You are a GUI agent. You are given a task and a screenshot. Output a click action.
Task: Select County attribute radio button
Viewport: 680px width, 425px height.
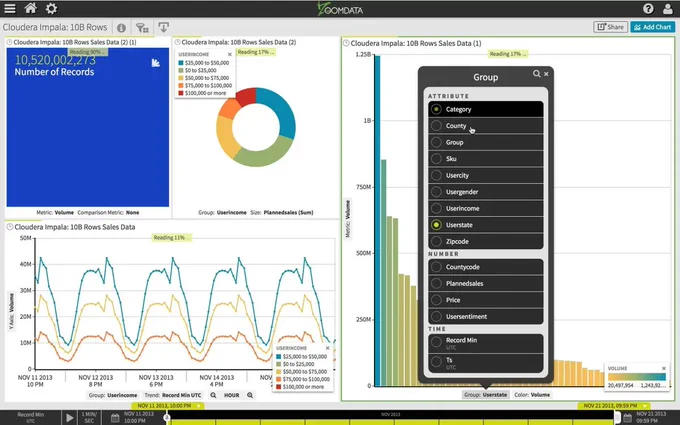click(x=436, y=126)
